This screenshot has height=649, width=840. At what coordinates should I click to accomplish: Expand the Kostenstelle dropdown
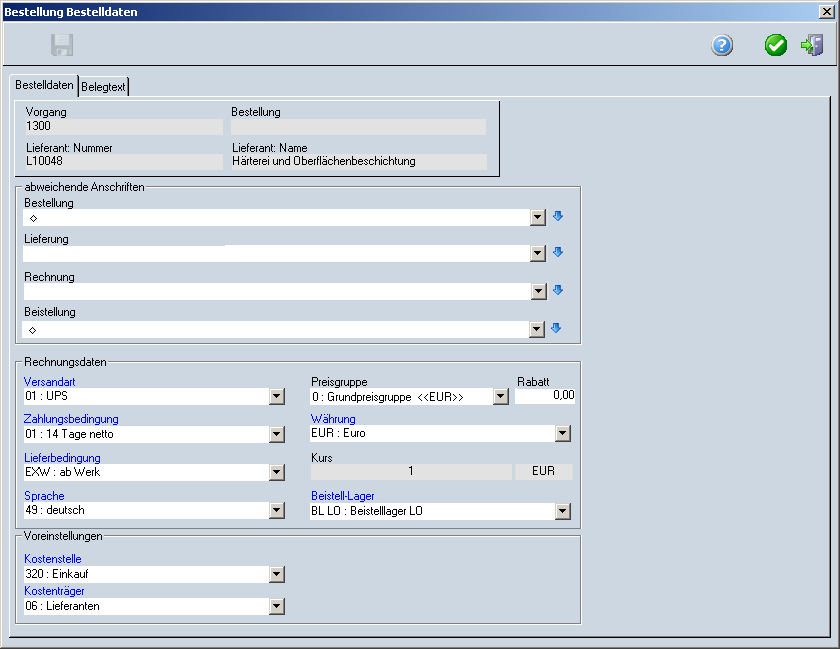277,575
